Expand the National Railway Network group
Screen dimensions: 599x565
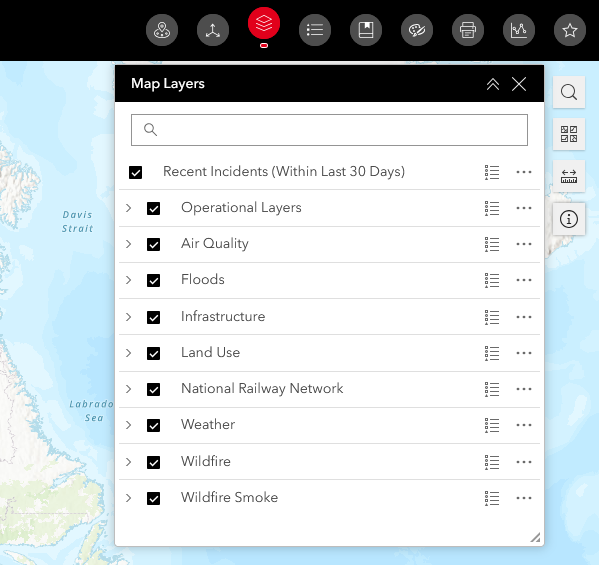pos(128,389)
